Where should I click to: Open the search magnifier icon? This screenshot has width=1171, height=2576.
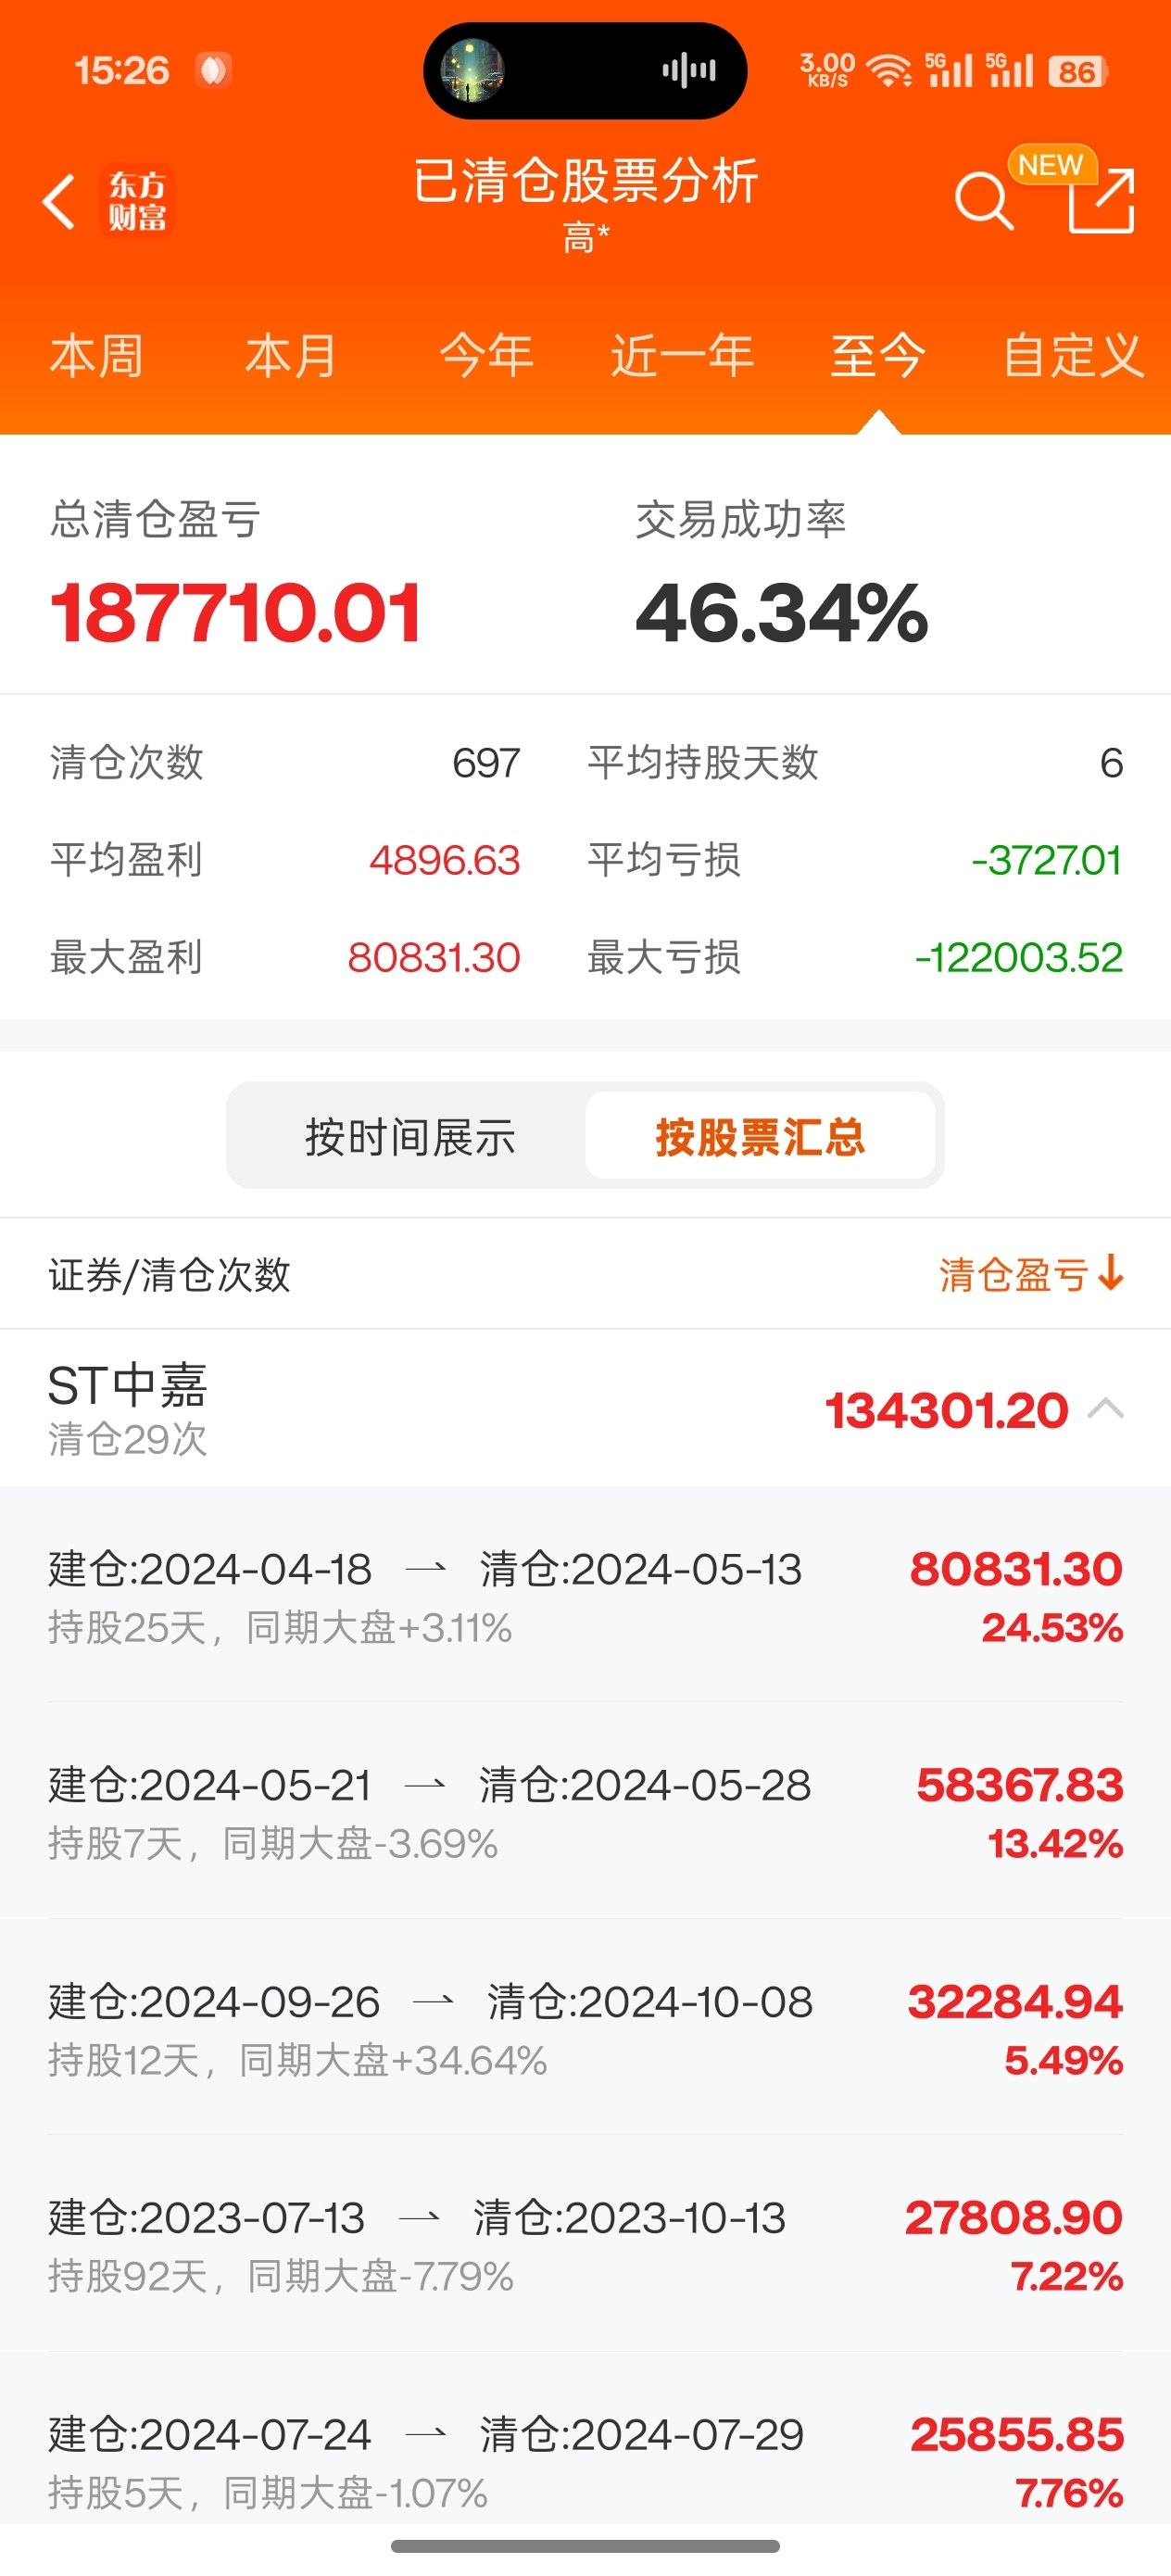[x=983, y=201]
